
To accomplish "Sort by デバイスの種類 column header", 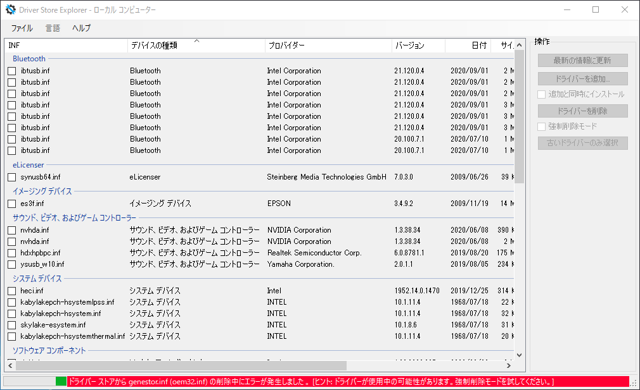I will coord(196,45).
